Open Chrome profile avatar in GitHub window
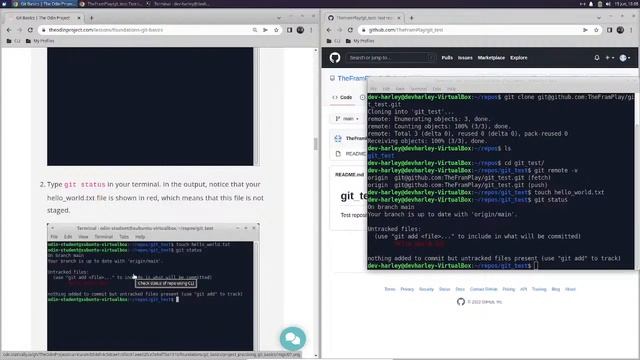The height and width of the screenshot is (360, 640). click(x=620, y=30)
